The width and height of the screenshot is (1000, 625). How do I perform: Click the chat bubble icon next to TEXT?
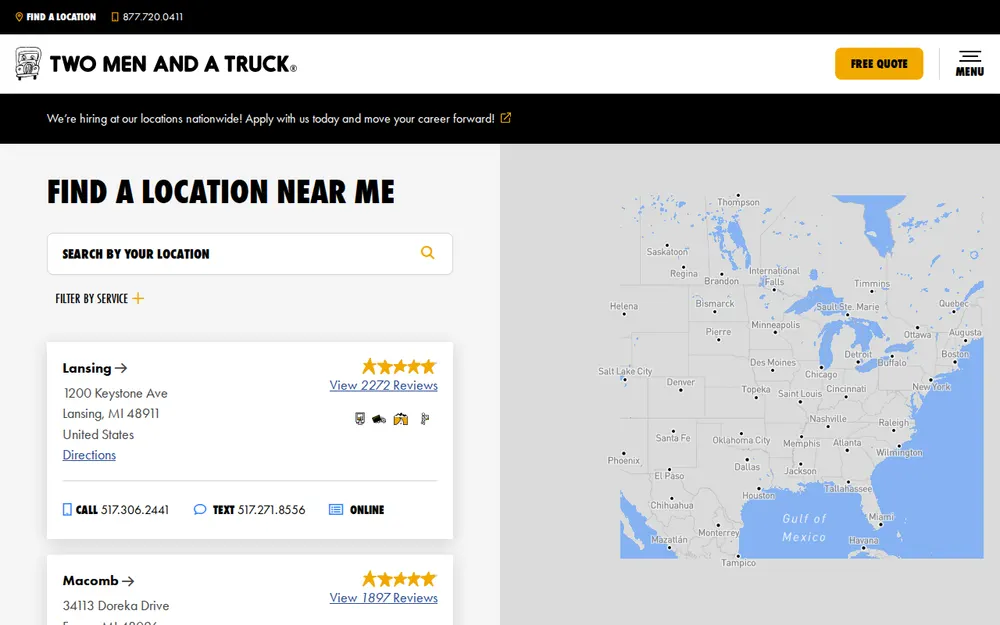[200, 510]
